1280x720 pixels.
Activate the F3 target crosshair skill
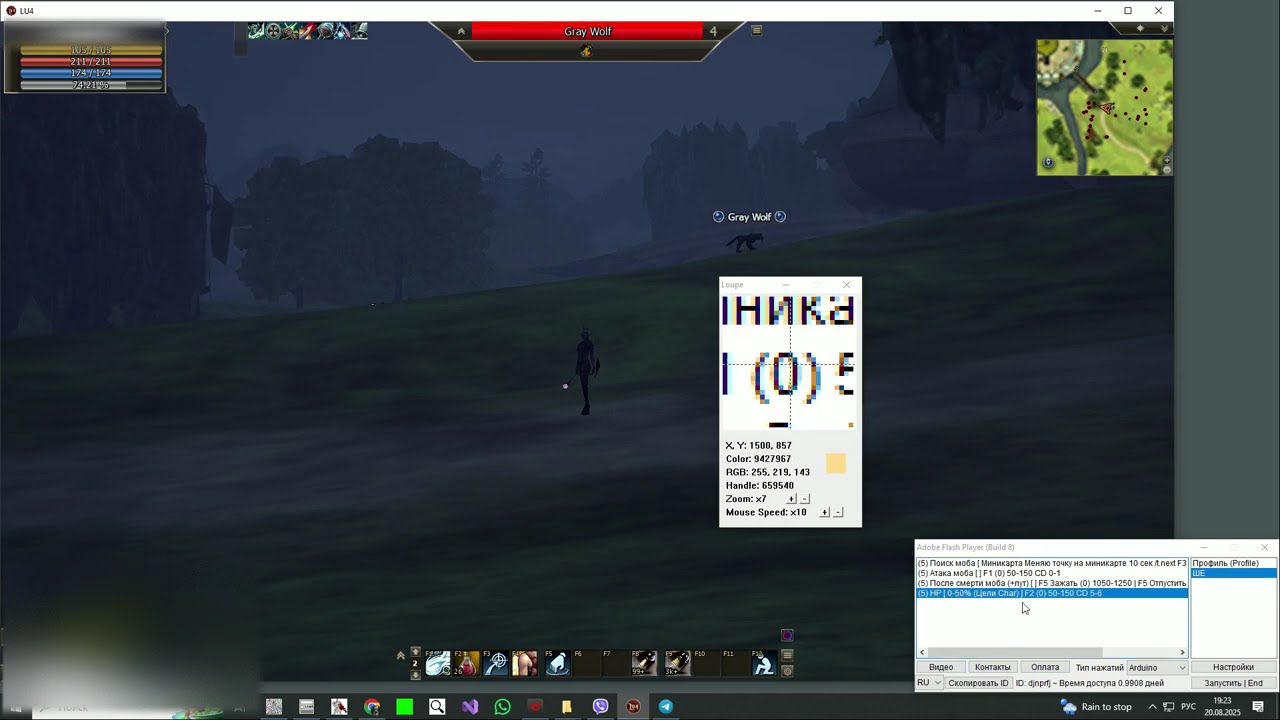496,663
